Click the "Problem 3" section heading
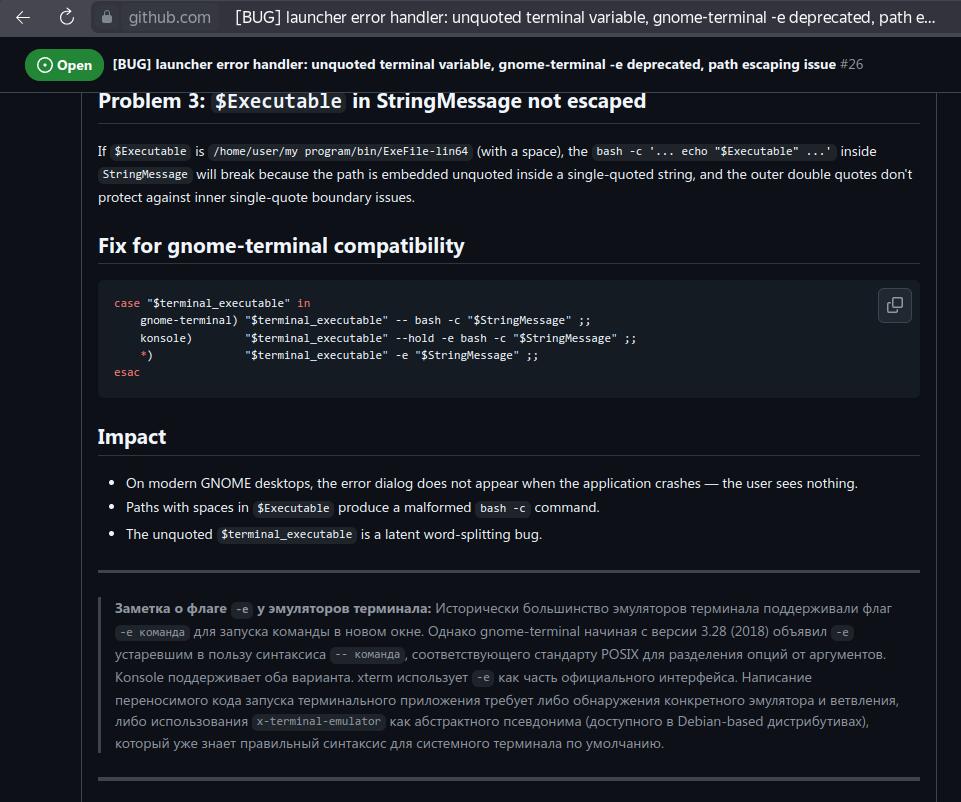961x802 pixels. [x=372, y=101]
